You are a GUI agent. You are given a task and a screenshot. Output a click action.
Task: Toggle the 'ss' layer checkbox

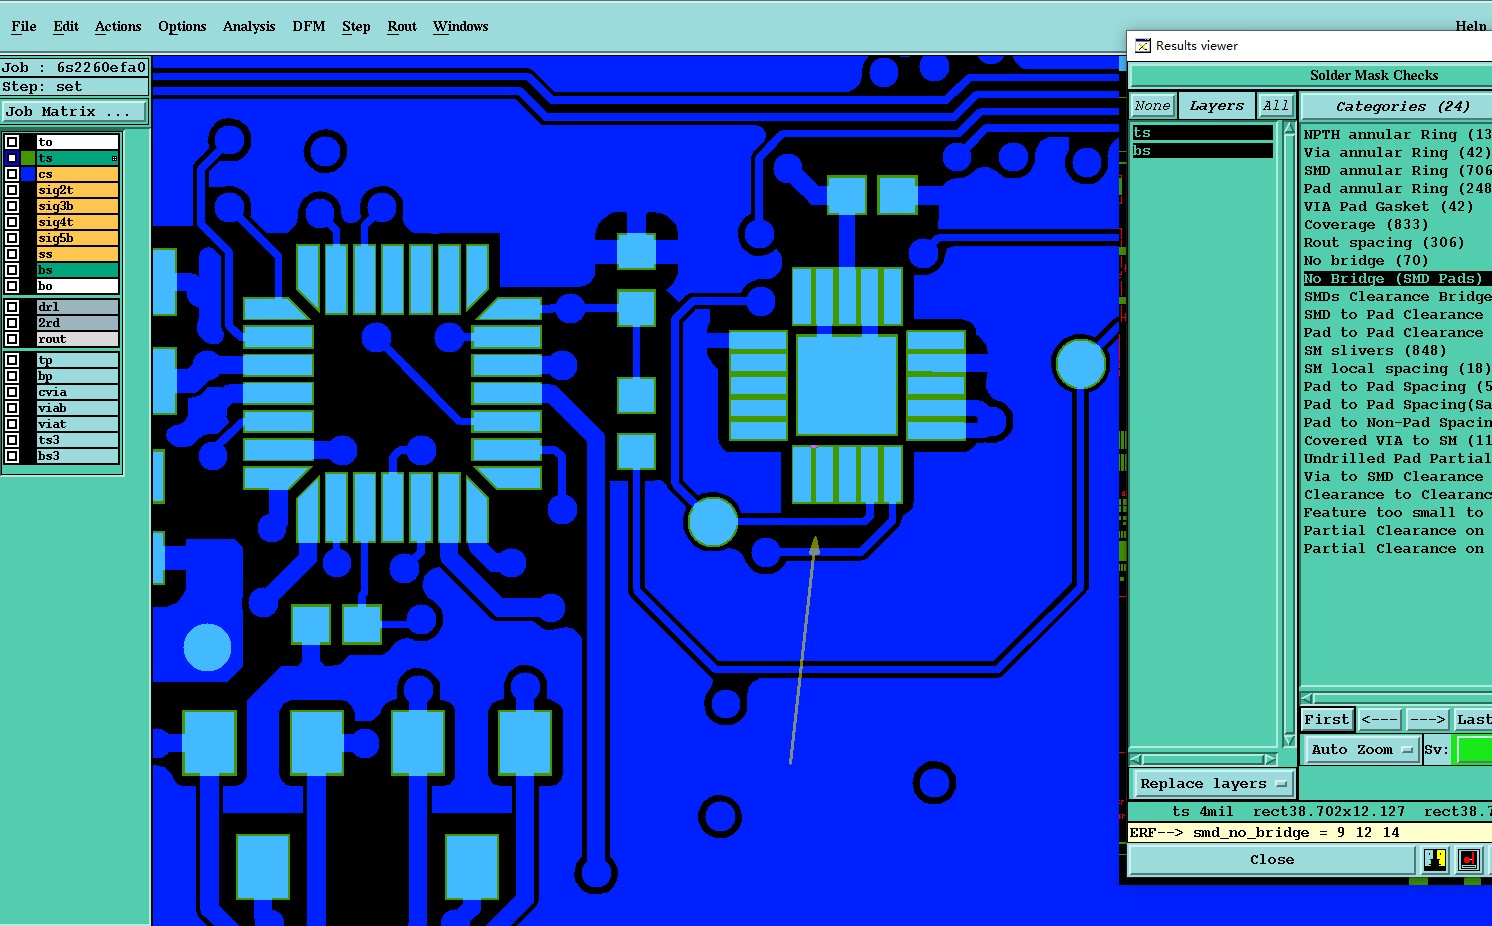tap(12, 254)
